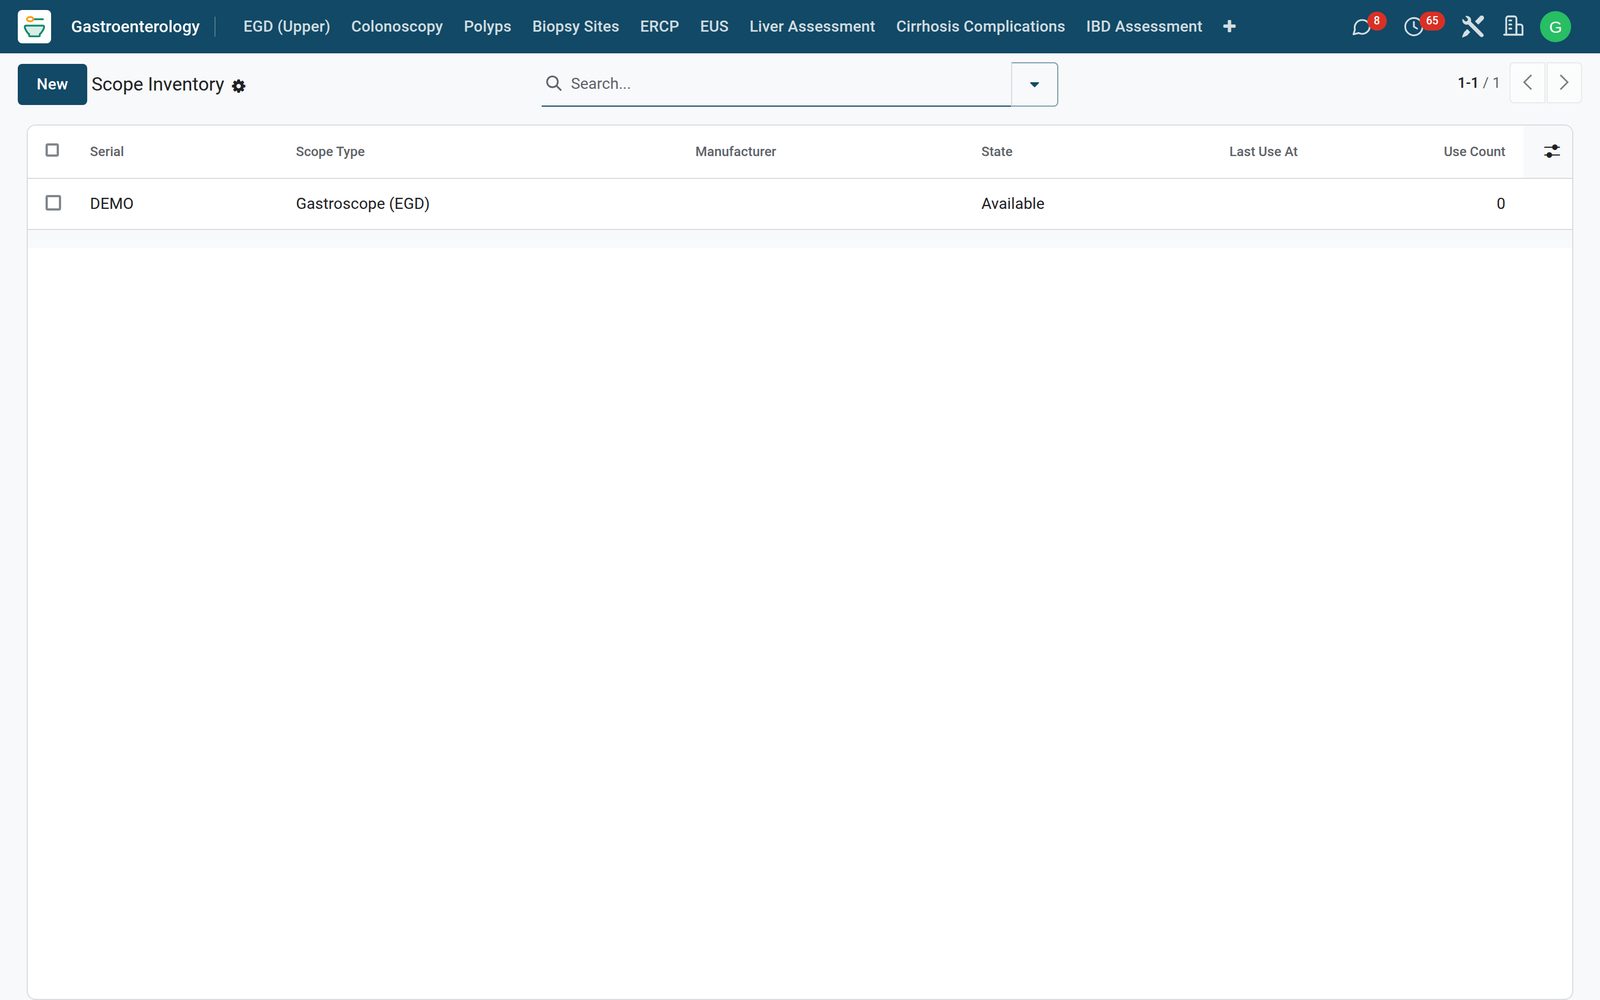Tick the select-all checkbox in header
1600x1000 pixels.
tap(53, 150)
